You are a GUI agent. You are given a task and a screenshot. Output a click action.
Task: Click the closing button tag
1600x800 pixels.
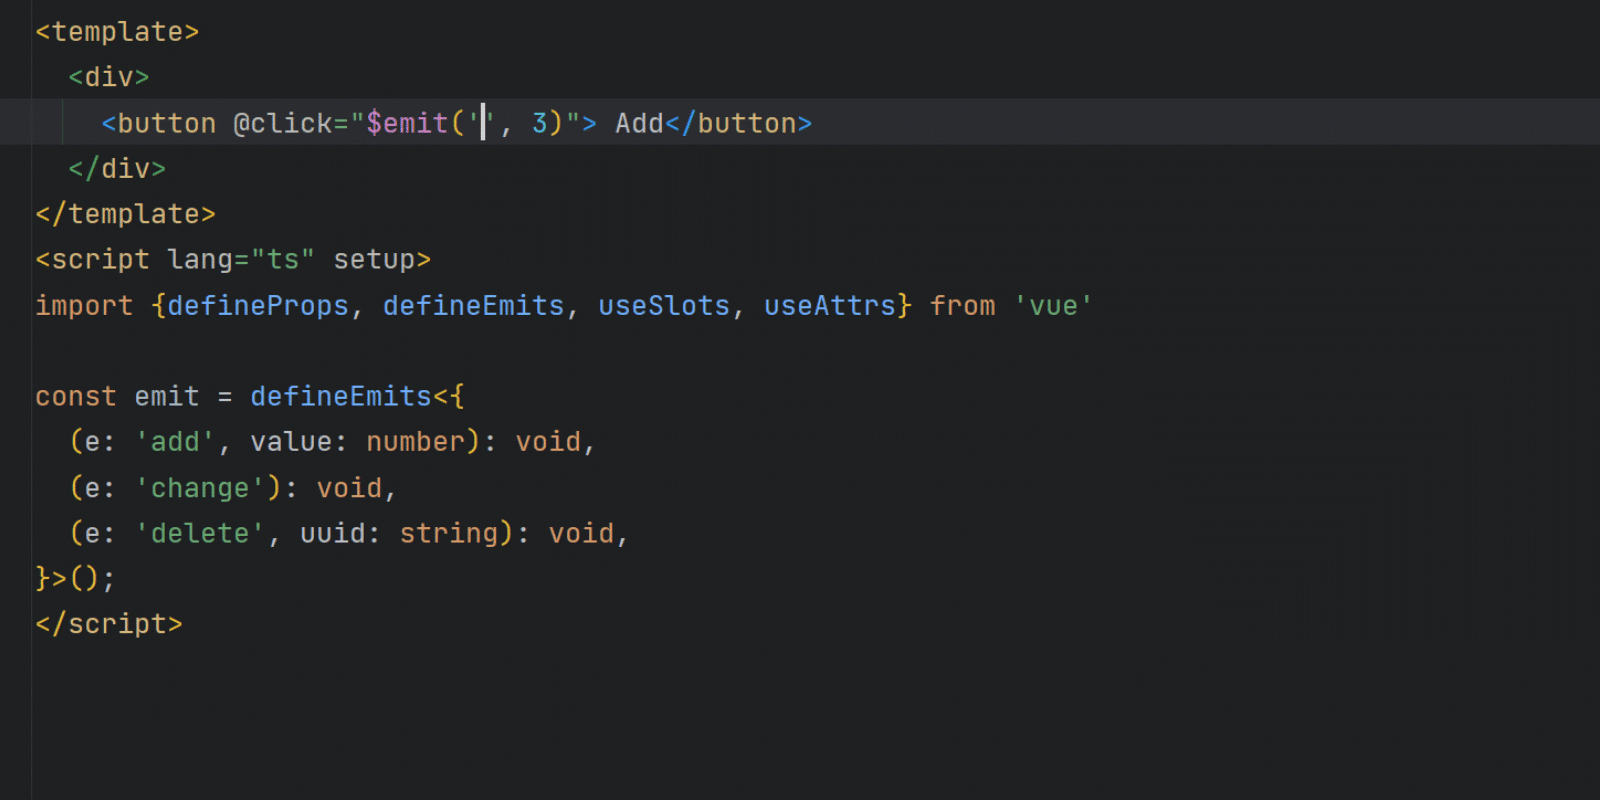738,123
